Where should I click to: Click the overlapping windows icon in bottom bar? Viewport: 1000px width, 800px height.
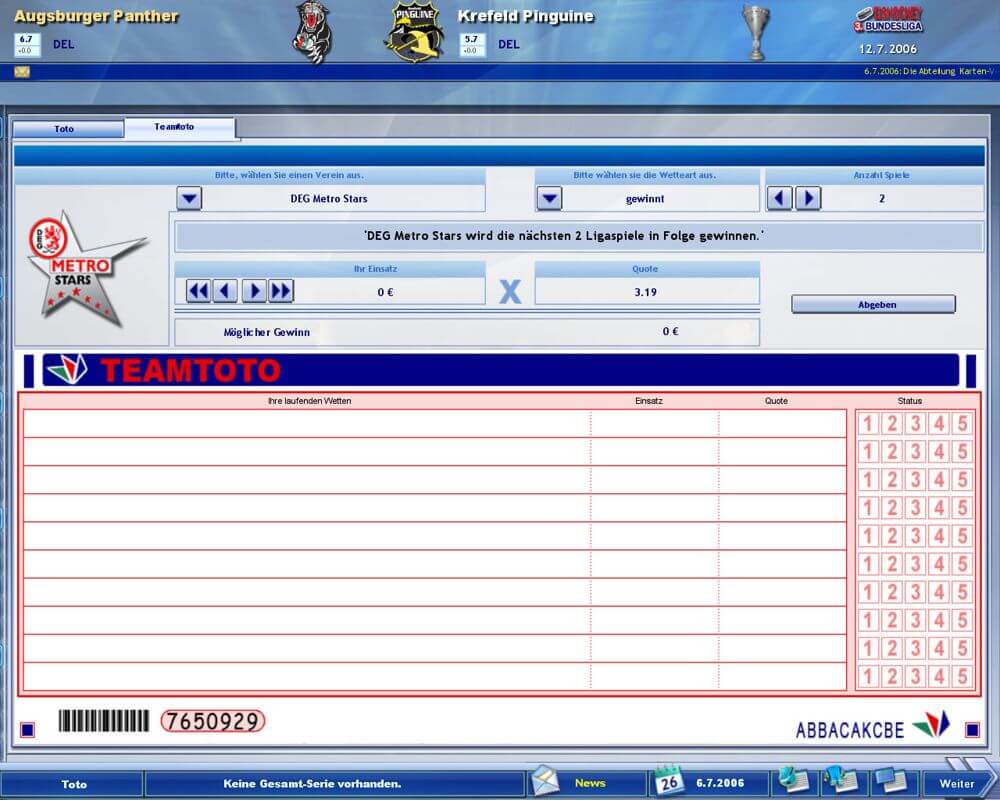pos(891,781)
